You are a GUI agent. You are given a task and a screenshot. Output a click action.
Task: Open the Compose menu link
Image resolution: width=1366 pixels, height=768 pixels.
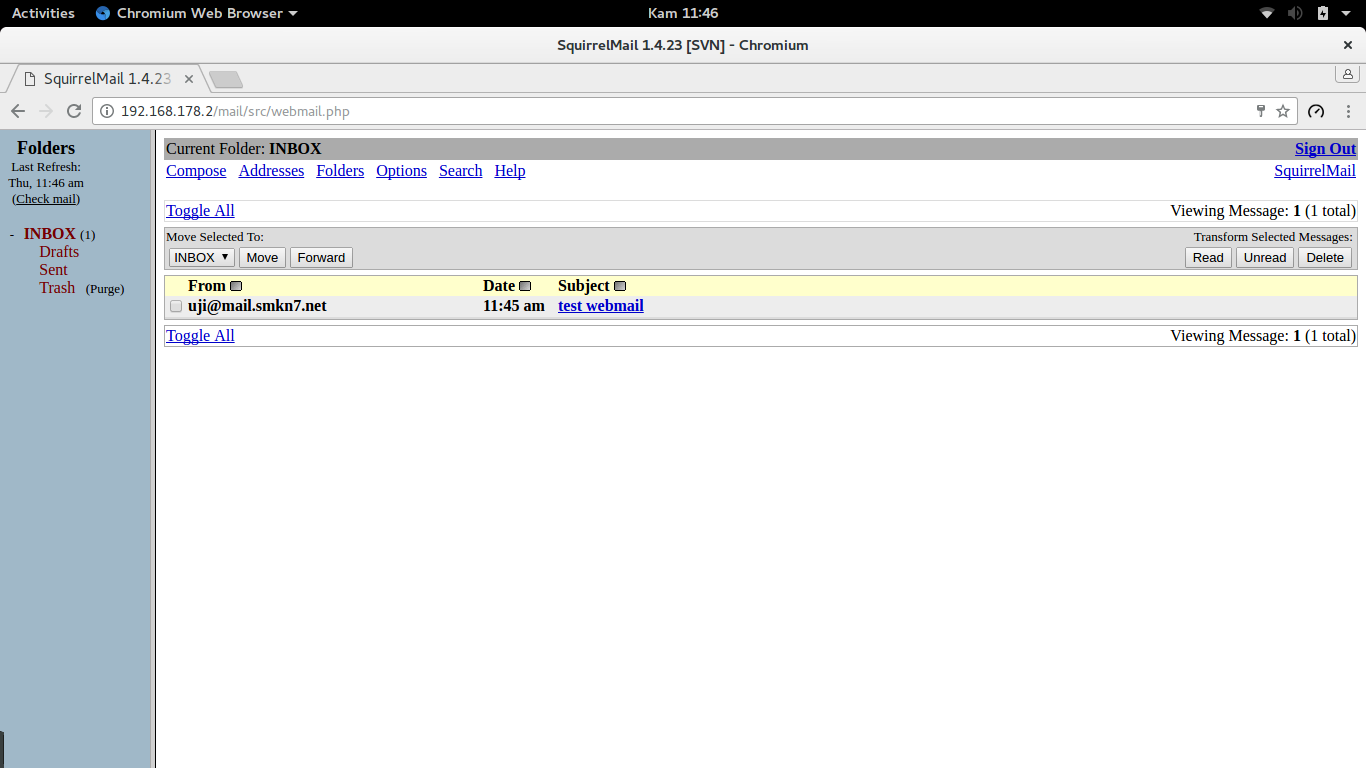196,171
